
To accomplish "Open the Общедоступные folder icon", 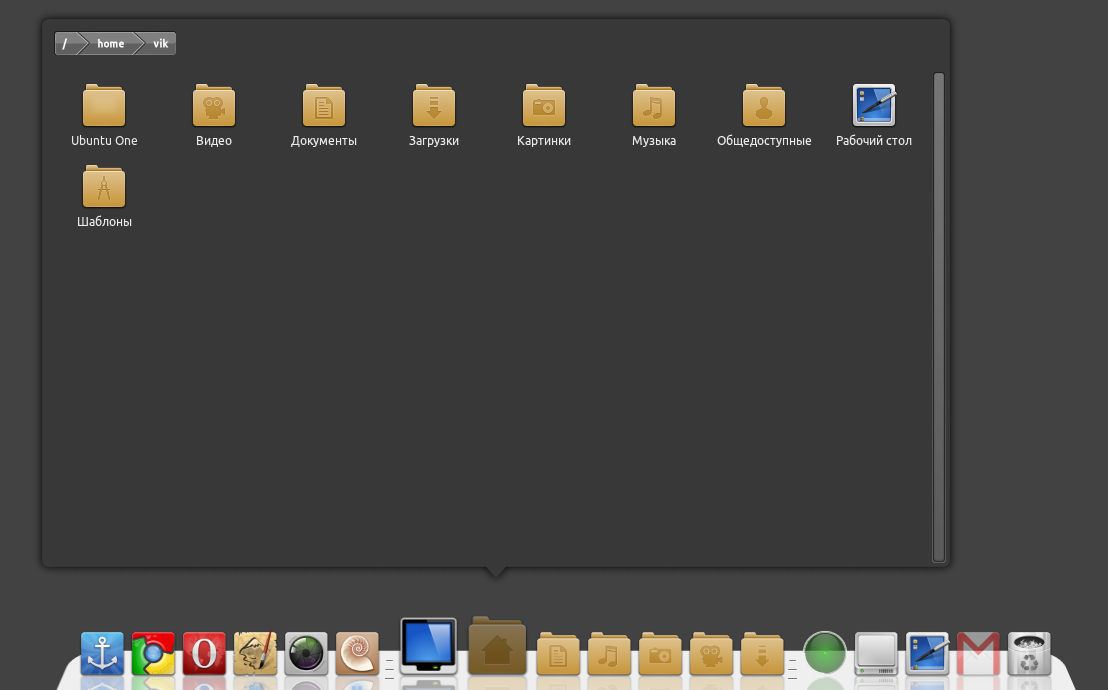I will [x=764, y=105].
